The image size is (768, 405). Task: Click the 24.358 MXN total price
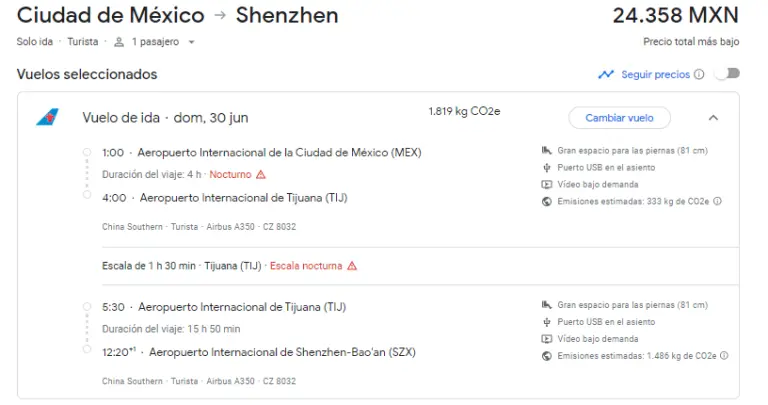(675, 15)
